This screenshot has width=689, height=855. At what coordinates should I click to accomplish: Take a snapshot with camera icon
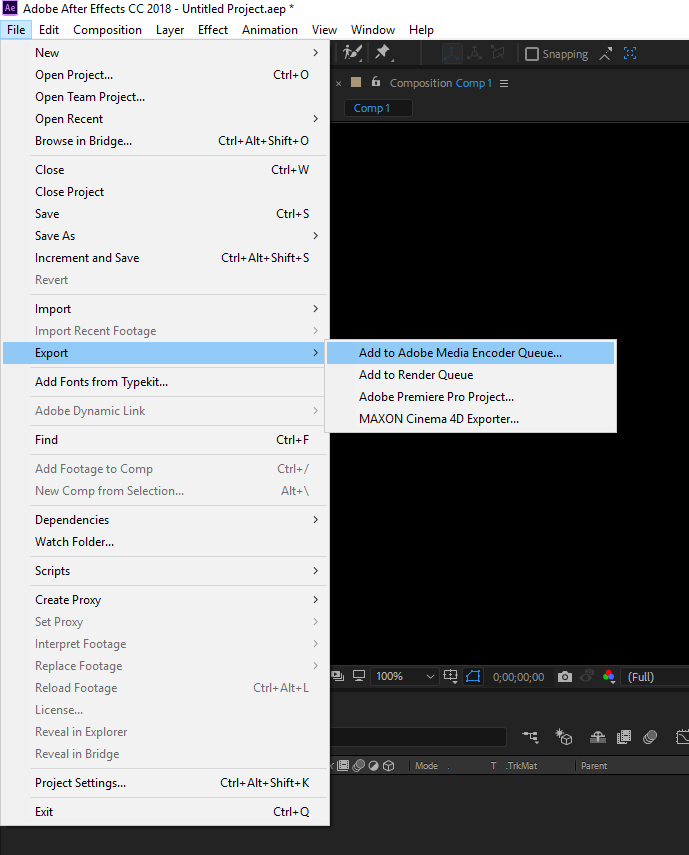coord(565,677)
